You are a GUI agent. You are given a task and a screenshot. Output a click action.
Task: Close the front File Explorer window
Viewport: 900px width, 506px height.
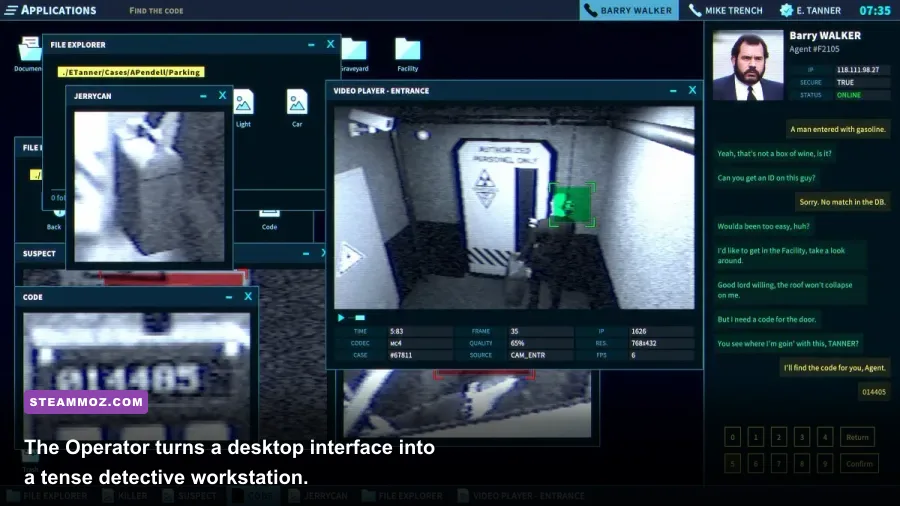click(331, 44)
